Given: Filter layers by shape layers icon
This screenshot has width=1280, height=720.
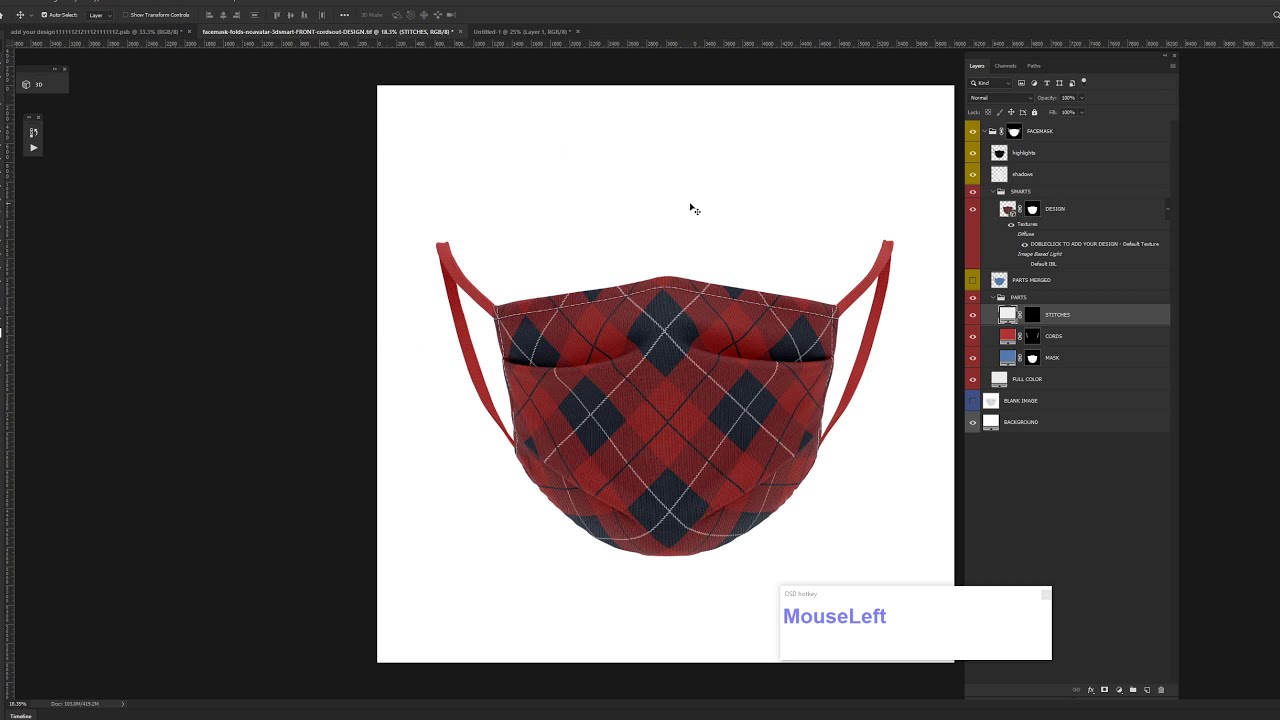Looking at the screenshot, I should [1059, 83].
